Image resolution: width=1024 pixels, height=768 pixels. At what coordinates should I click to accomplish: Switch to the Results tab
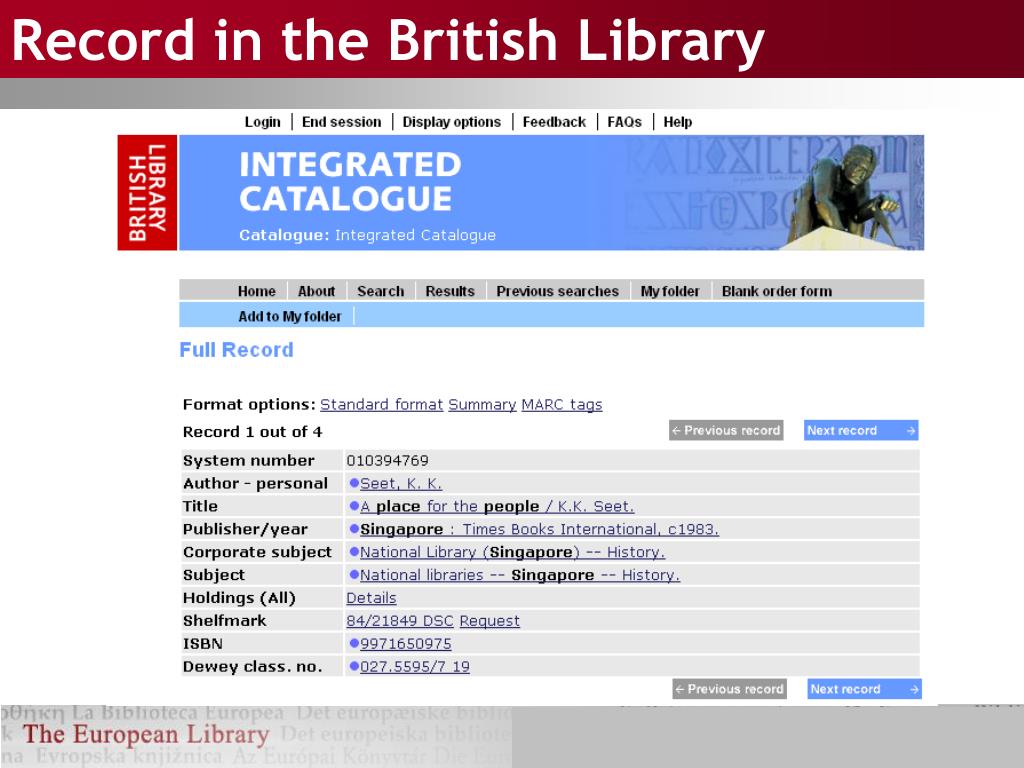pos(450,291)
